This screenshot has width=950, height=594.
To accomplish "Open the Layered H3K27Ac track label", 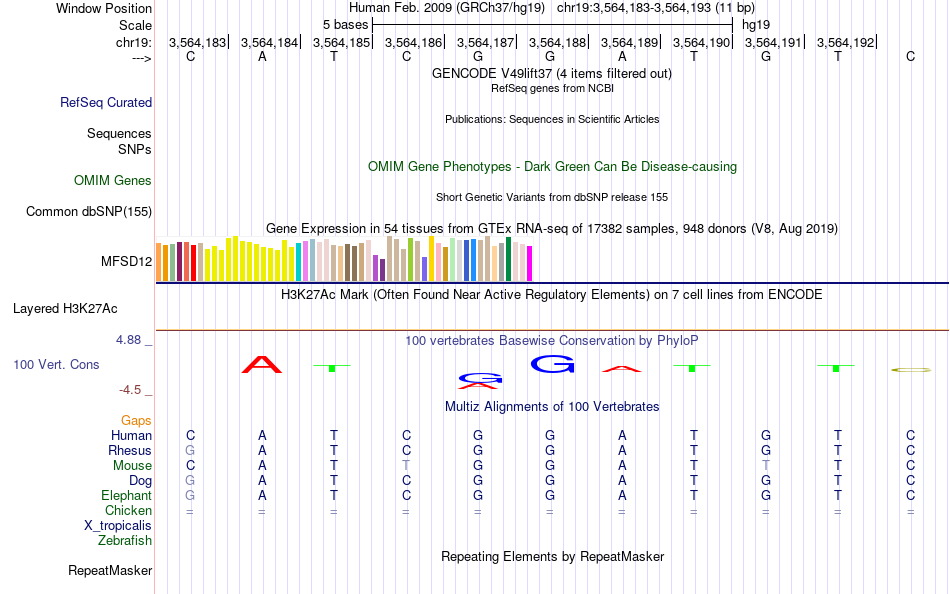I will [x=65, y=309].
